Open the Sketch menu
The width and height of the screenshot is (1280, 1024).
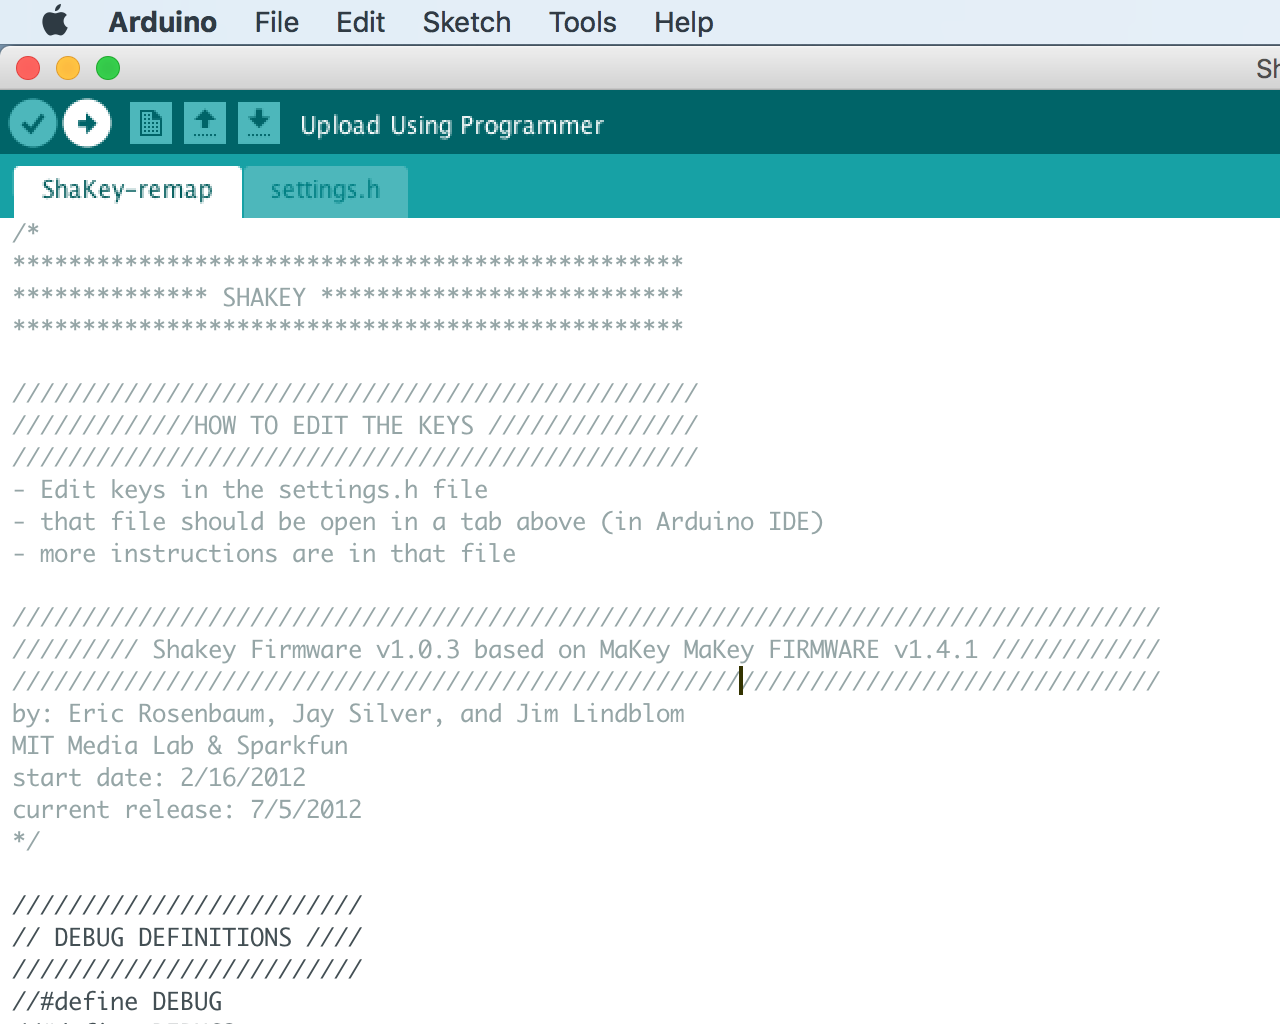click(x=467, y=22)
